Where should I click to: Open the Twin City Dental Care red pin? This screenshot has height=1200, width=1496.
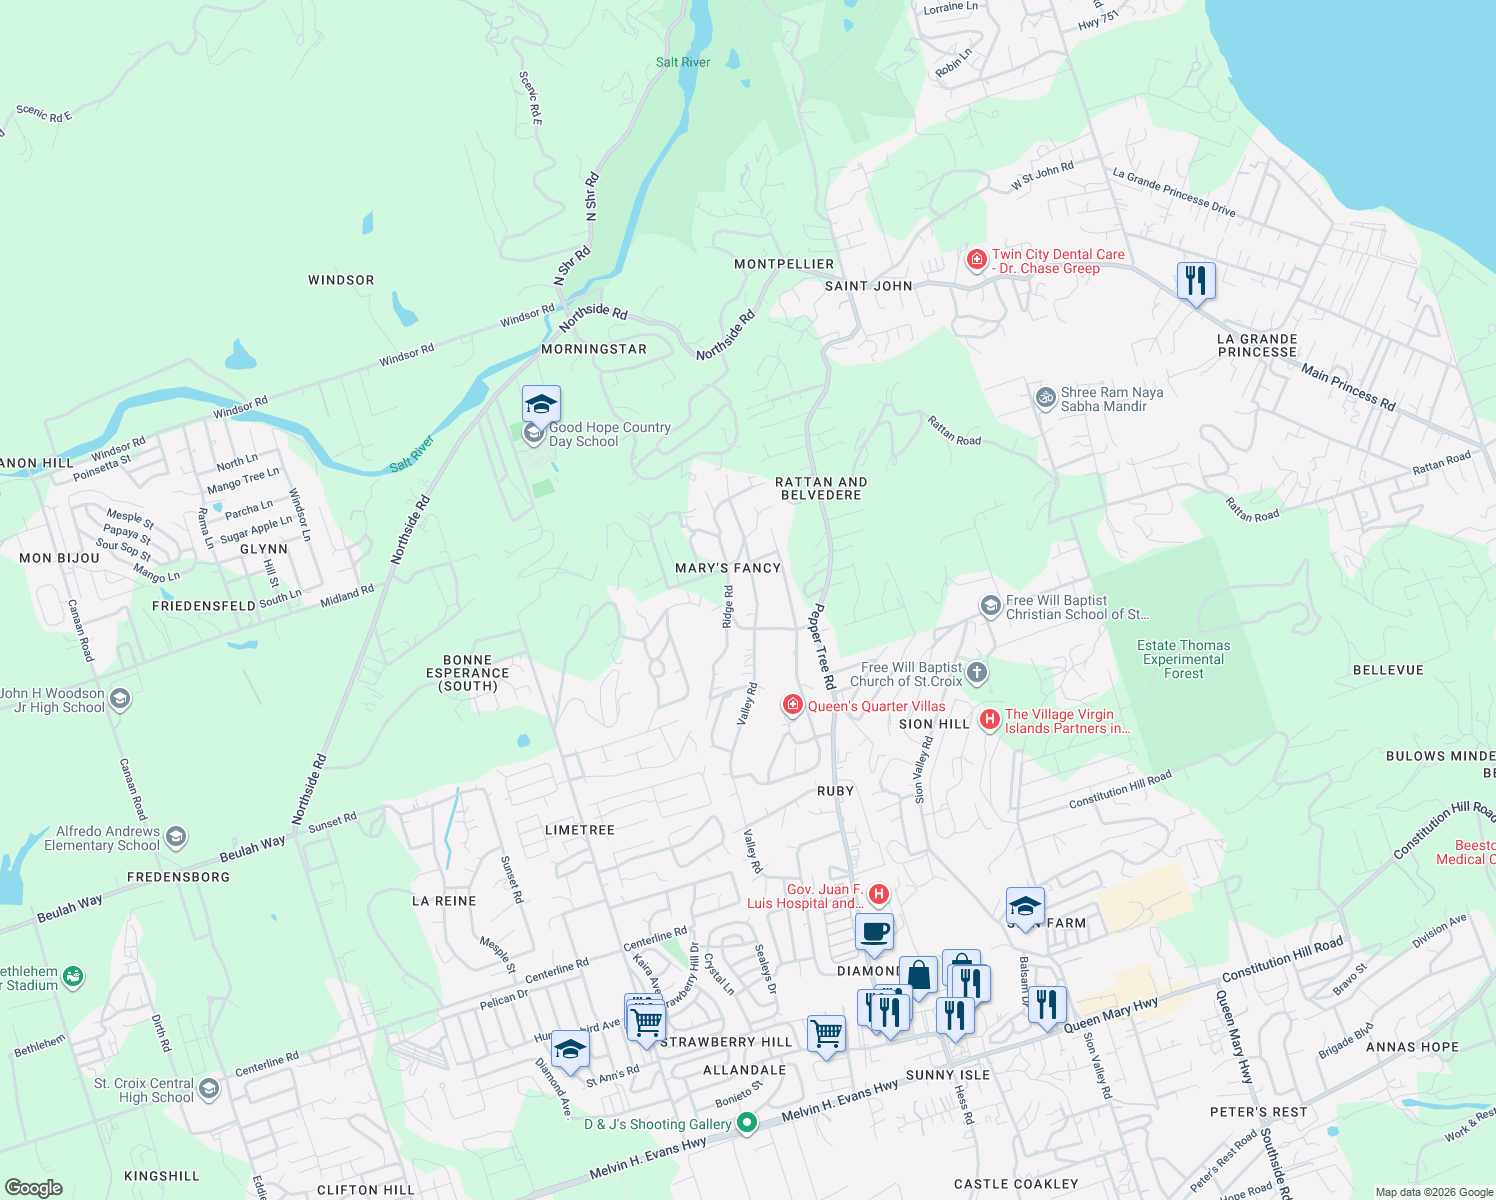(975, 259)
